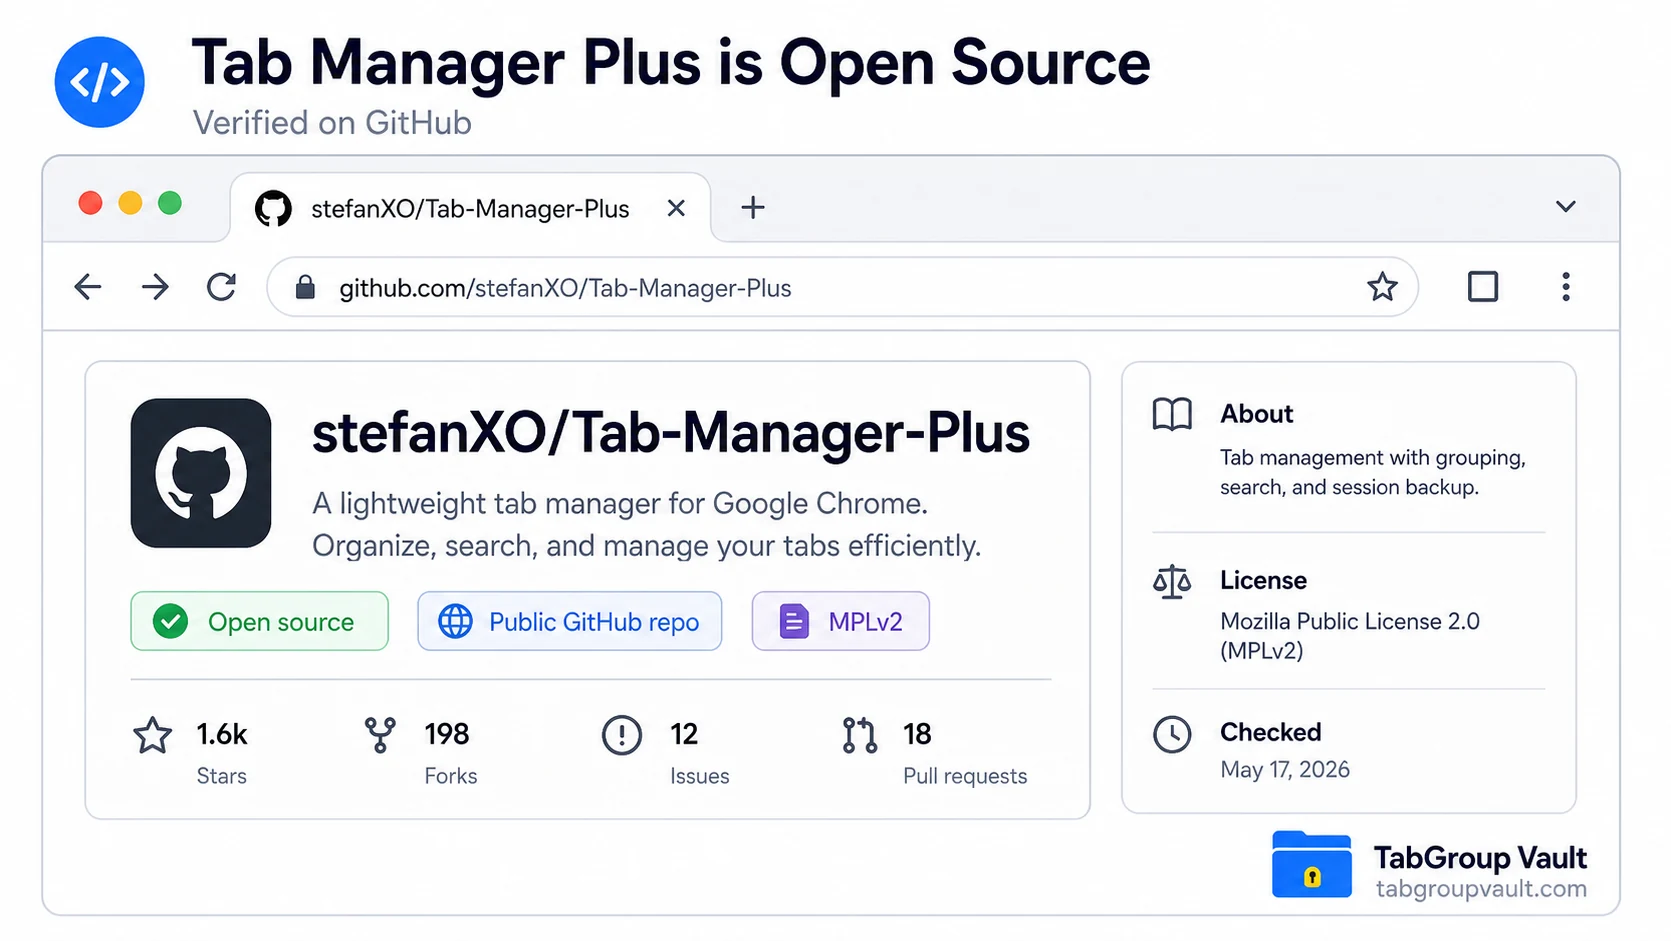Click the GitHub favicon in the browser tab
This screenshot has height=941, width=1671.
click(273, 208)
